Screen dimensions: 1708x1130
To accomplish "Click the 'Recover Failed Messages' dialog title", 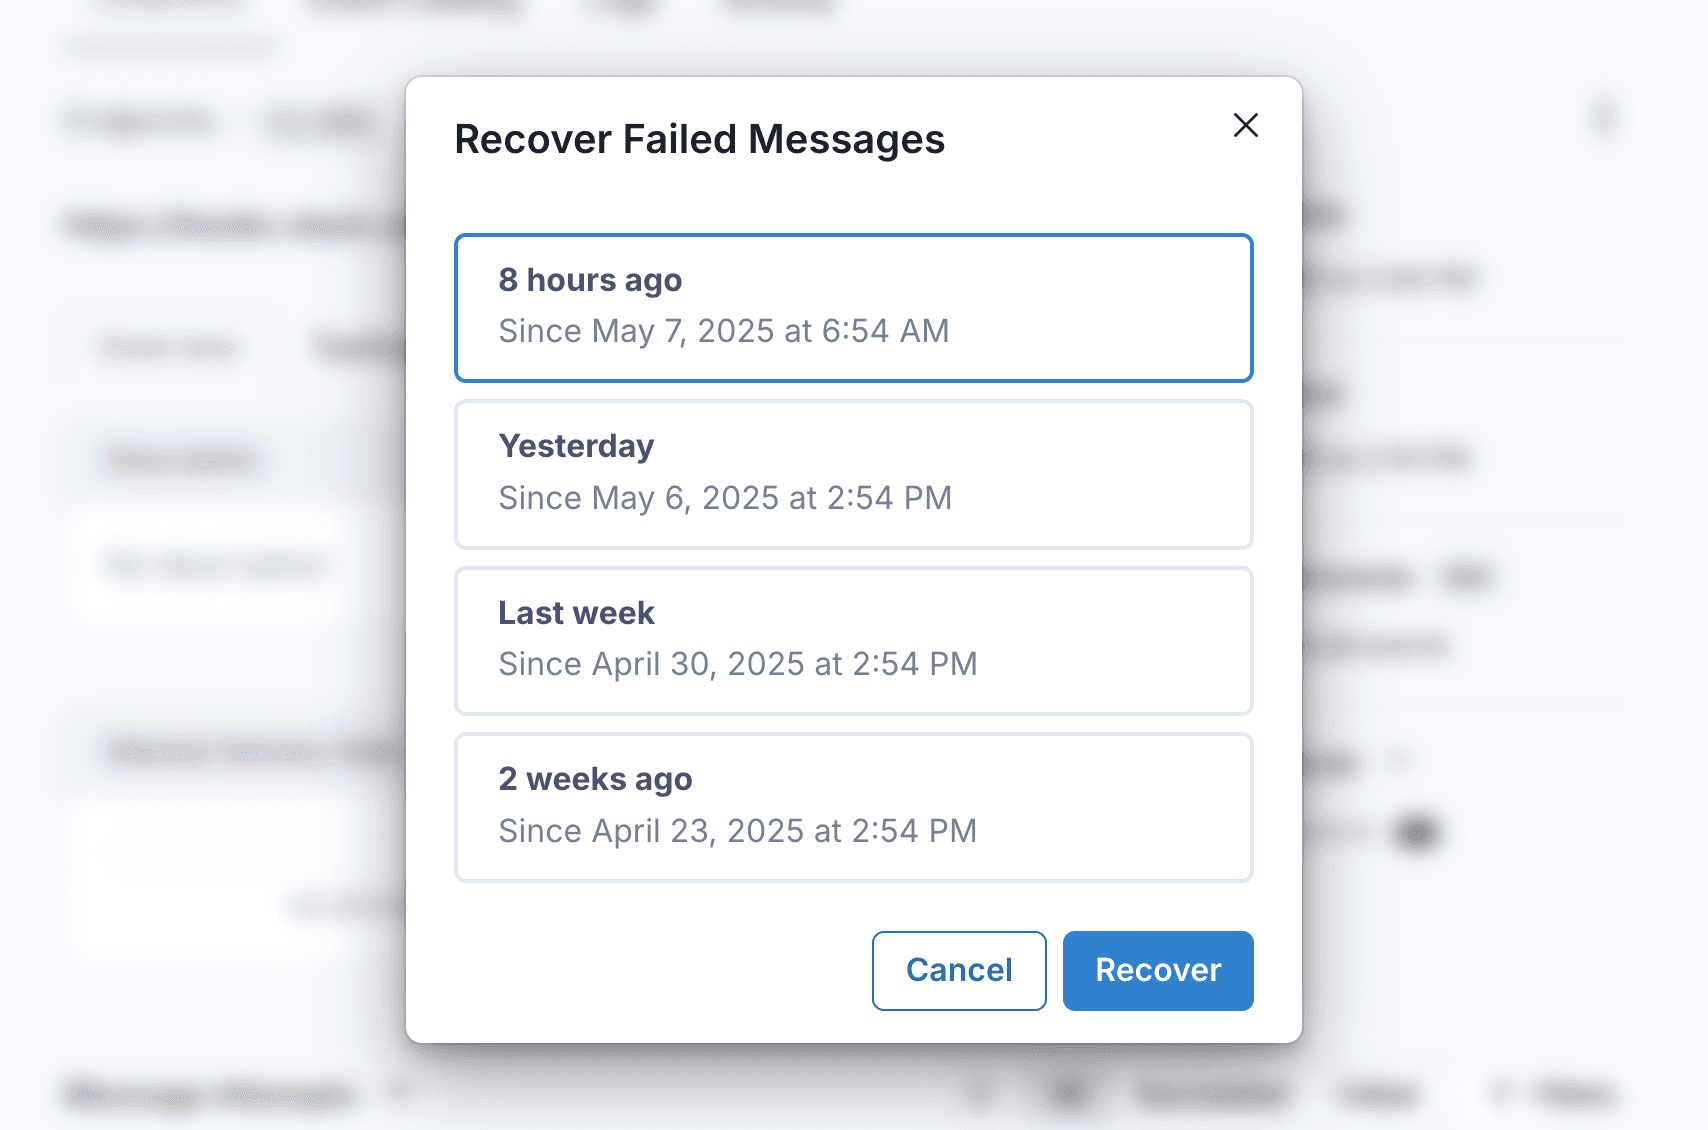I will [699, 139].
